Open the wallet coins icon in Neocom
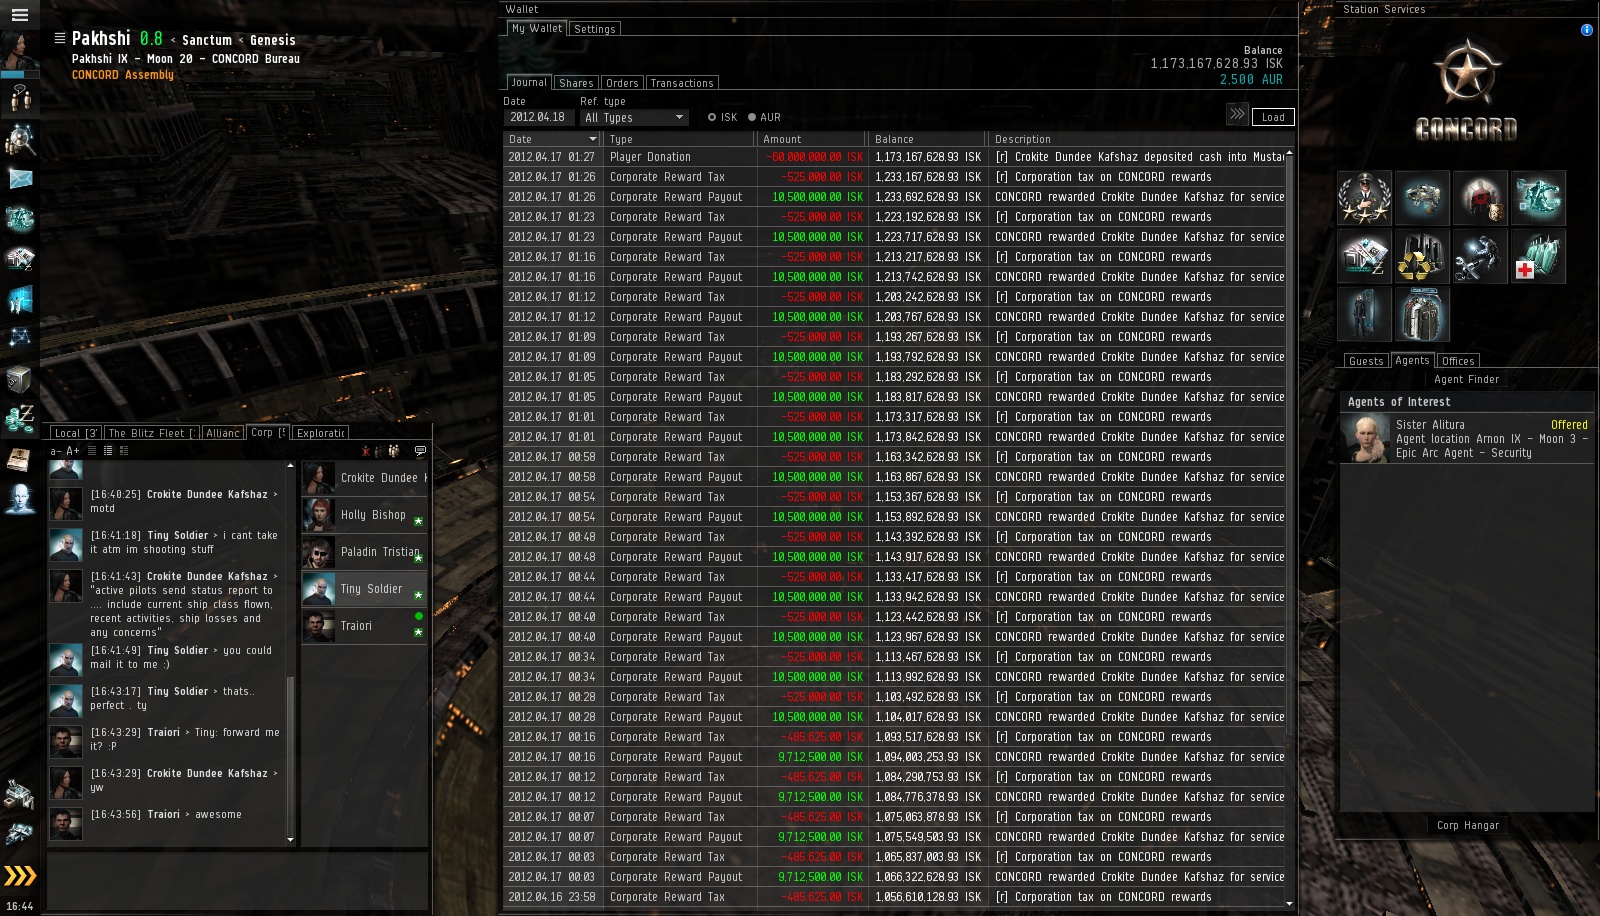 (19, 419)
